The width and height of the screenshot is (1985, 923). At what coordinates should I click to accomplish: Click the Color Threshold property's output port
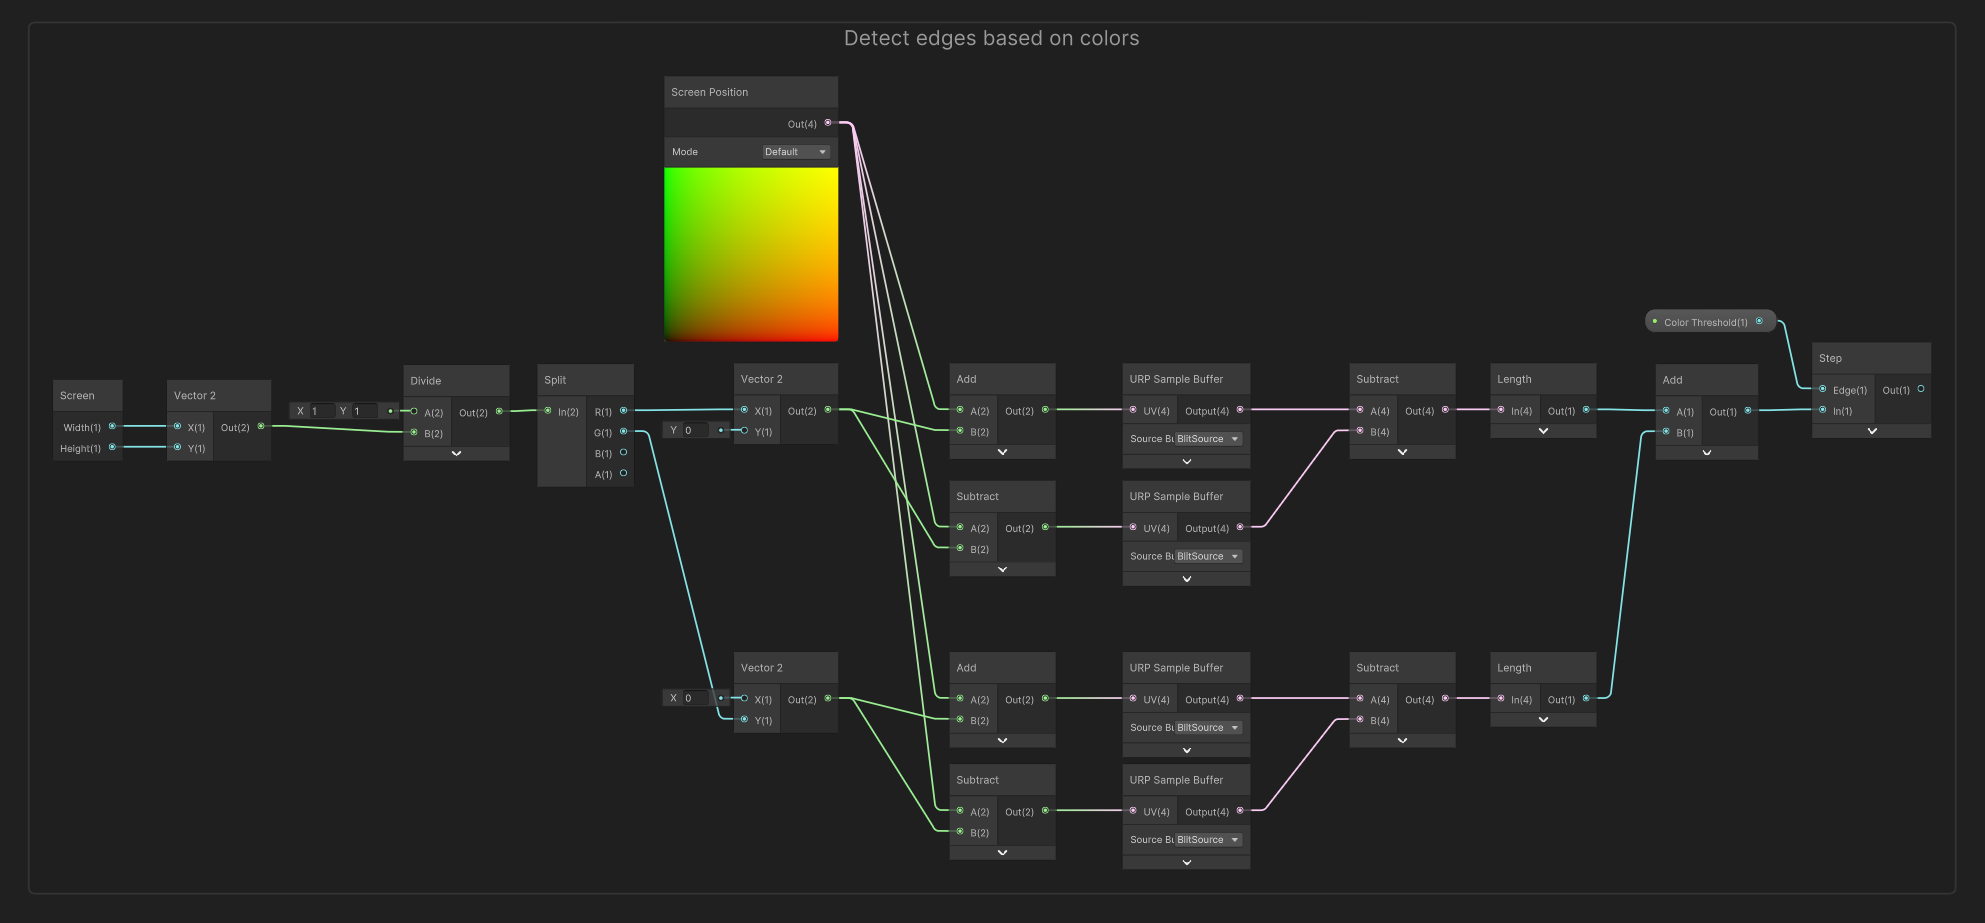tap(1761, 320)
